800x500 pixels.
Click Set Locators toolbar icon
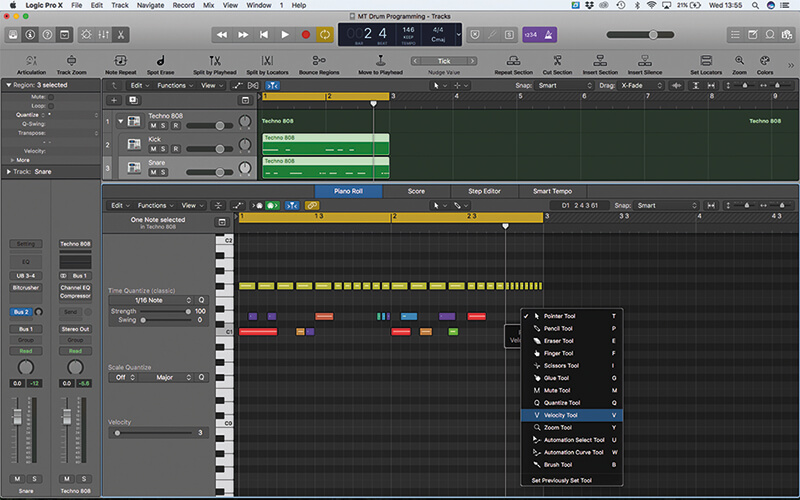coord(706,65)
